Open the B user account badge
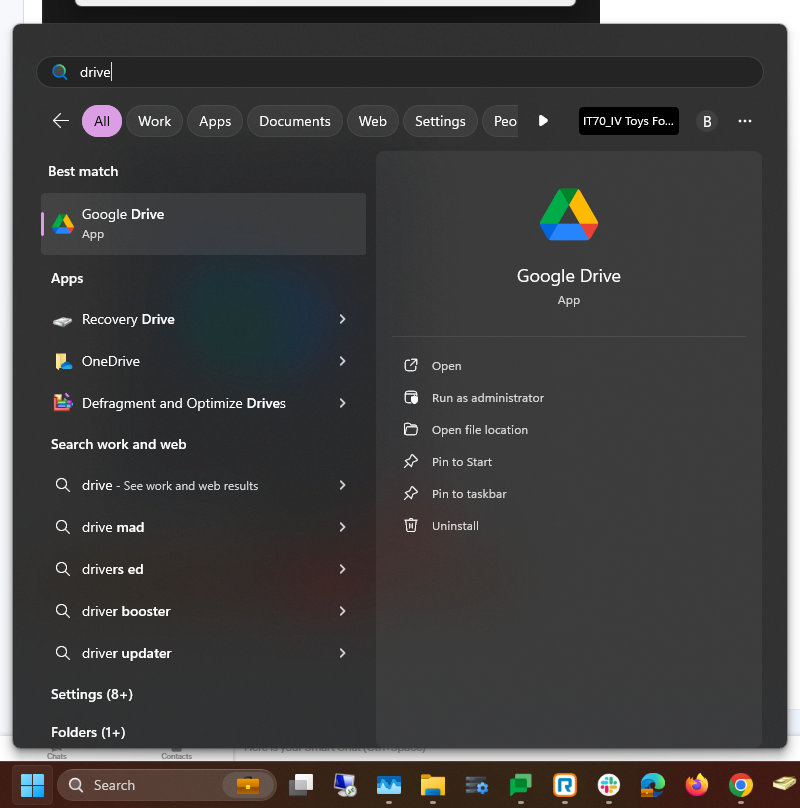 707,121
